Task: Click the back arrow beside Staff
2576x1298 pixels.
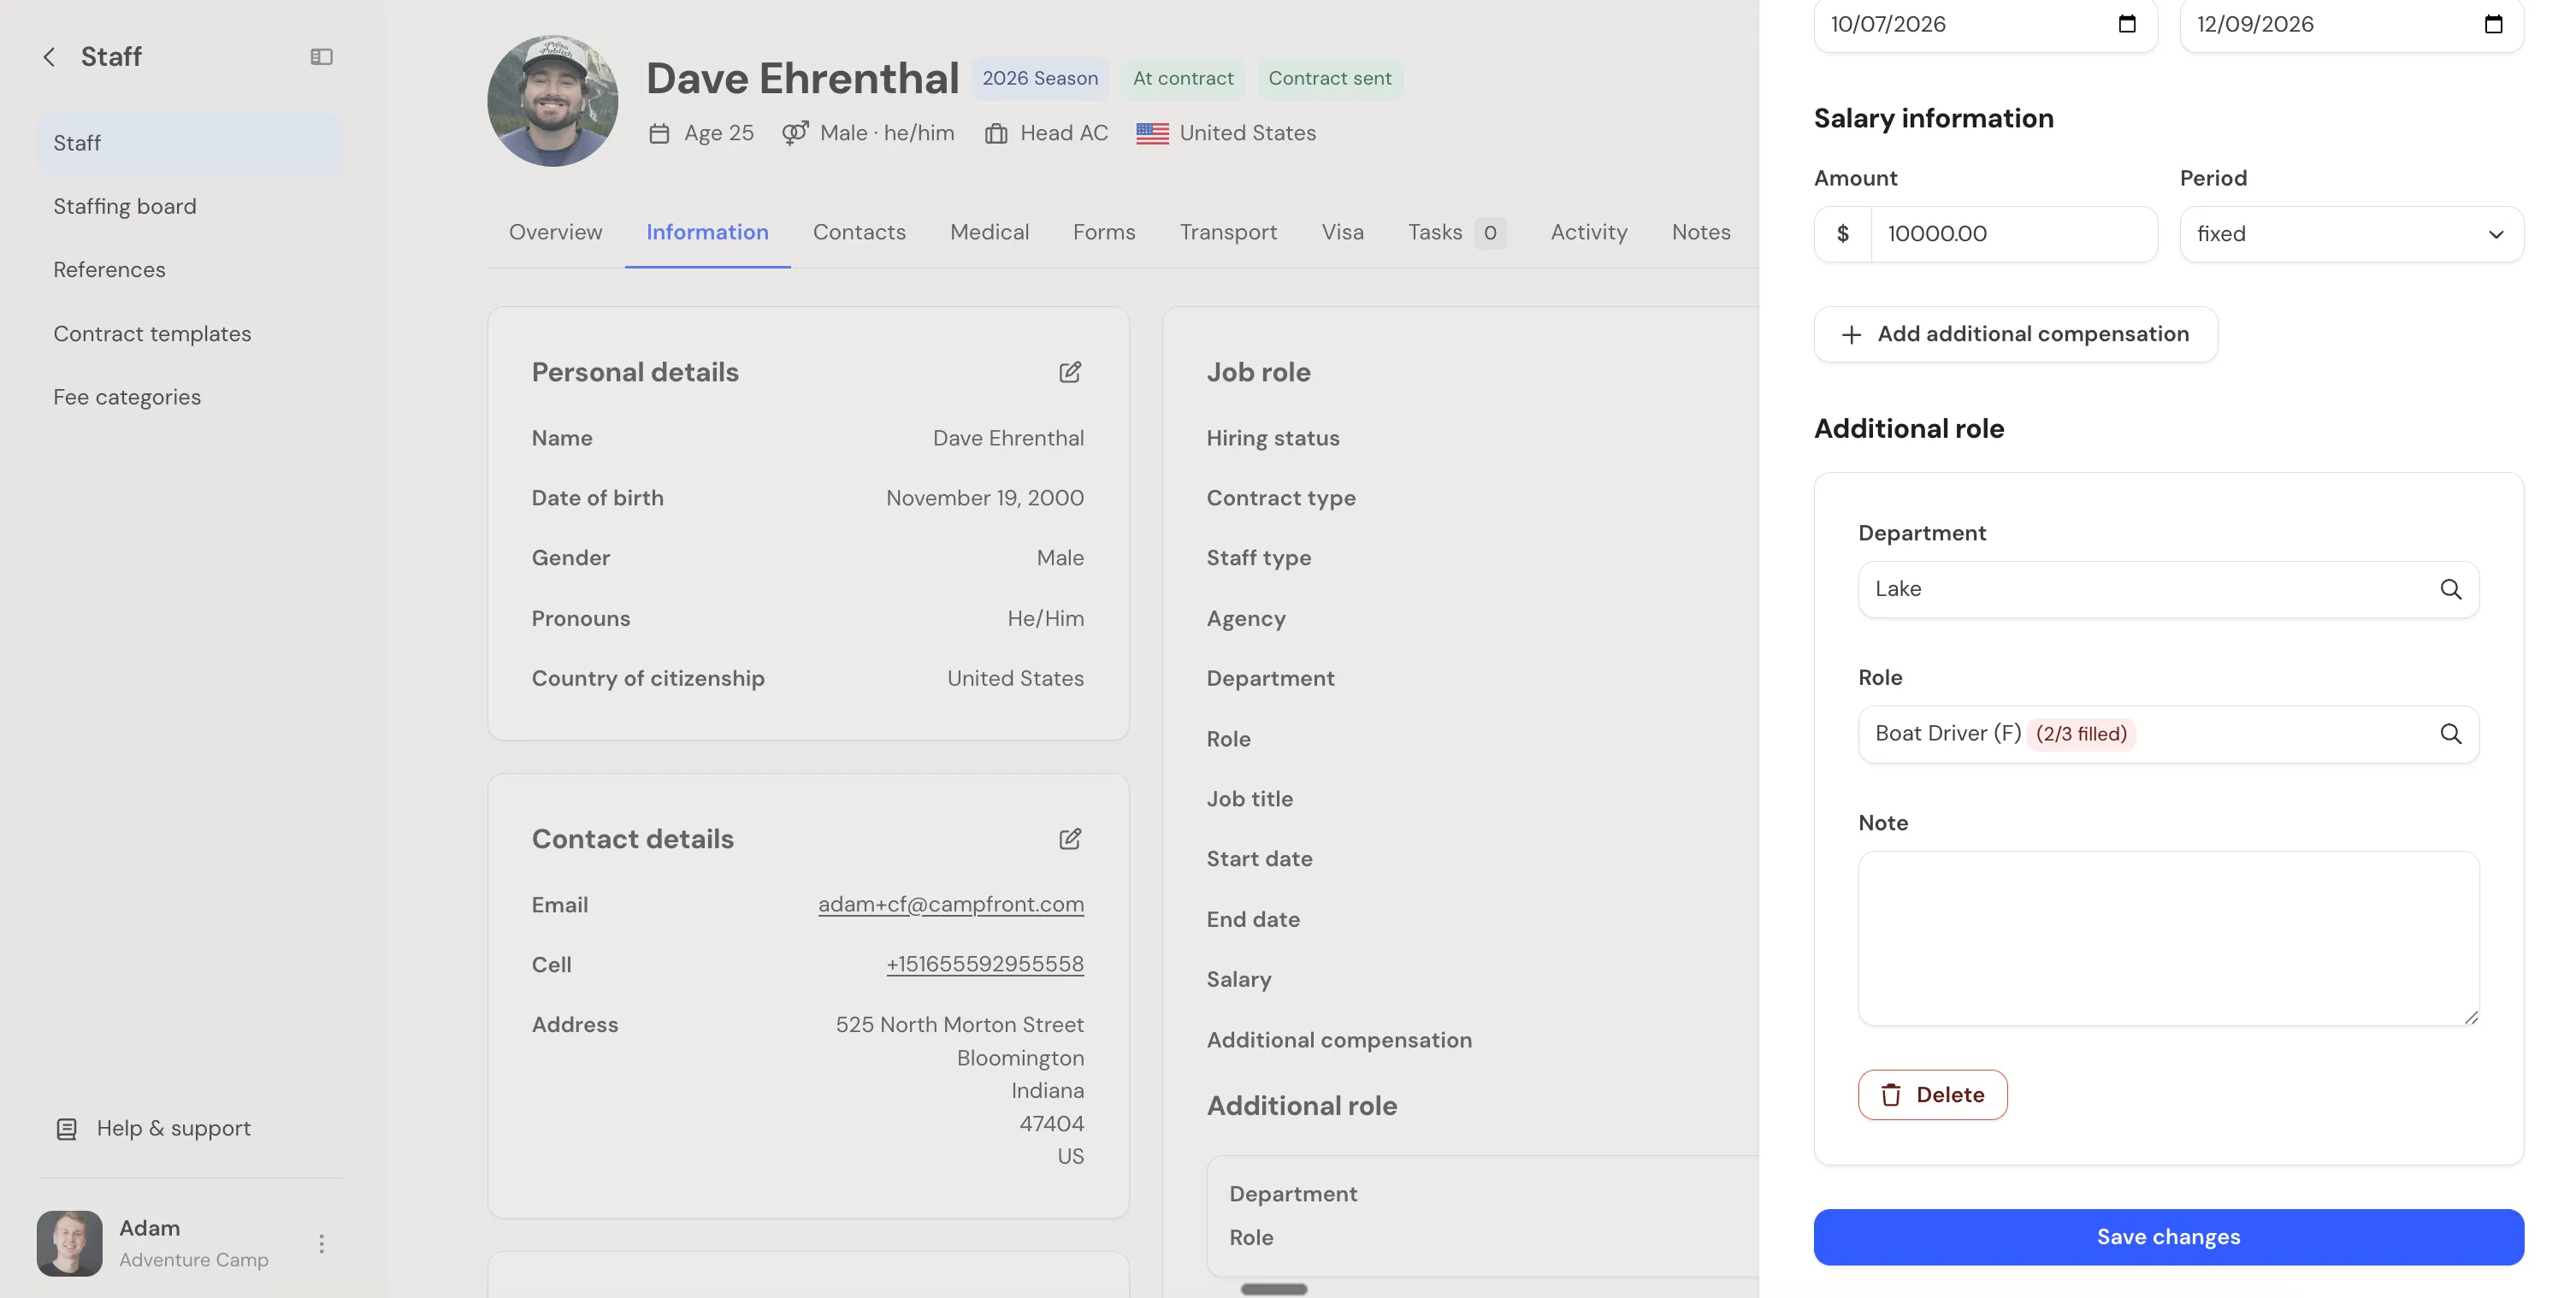Action: [x=49, y=57]
